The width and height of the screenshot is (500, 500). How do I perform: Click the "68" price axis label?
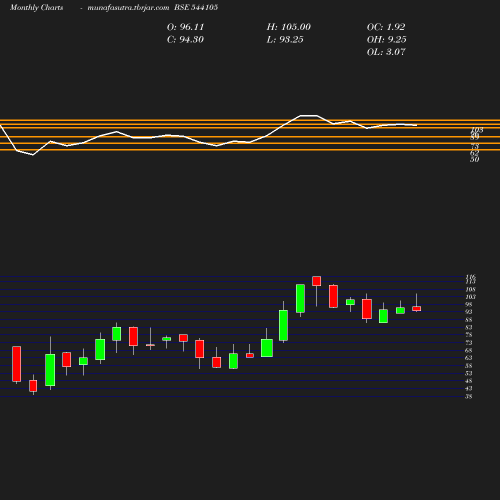pyautogui.click(x=469, y=350)
